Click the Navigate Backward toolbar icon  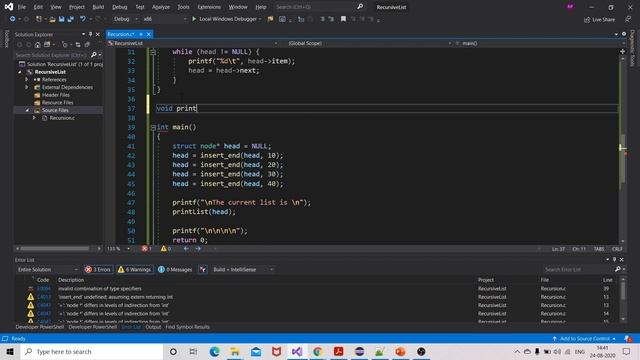(13, 19)
